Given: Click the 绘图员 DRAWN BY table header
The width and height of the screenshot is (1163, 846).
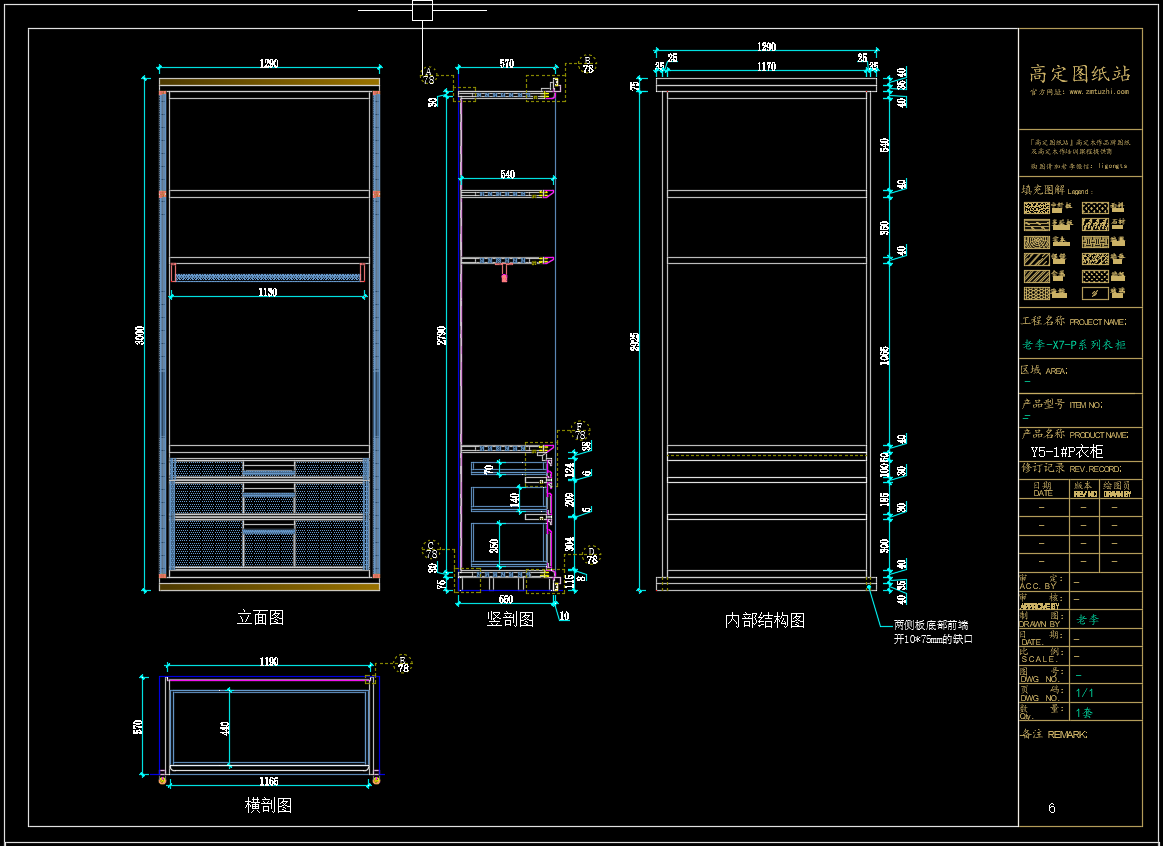Looking at the screenshot, I should pyautogui.click(x=1117, y=489).
